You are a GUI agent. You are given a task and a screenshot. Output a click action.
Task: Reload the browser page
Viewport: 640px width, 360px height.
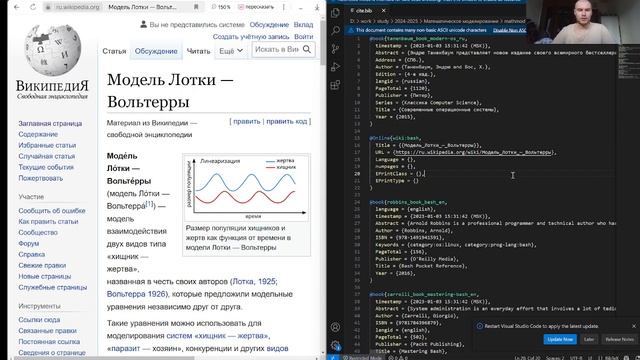pyautogui.click(x=33, y=7)
